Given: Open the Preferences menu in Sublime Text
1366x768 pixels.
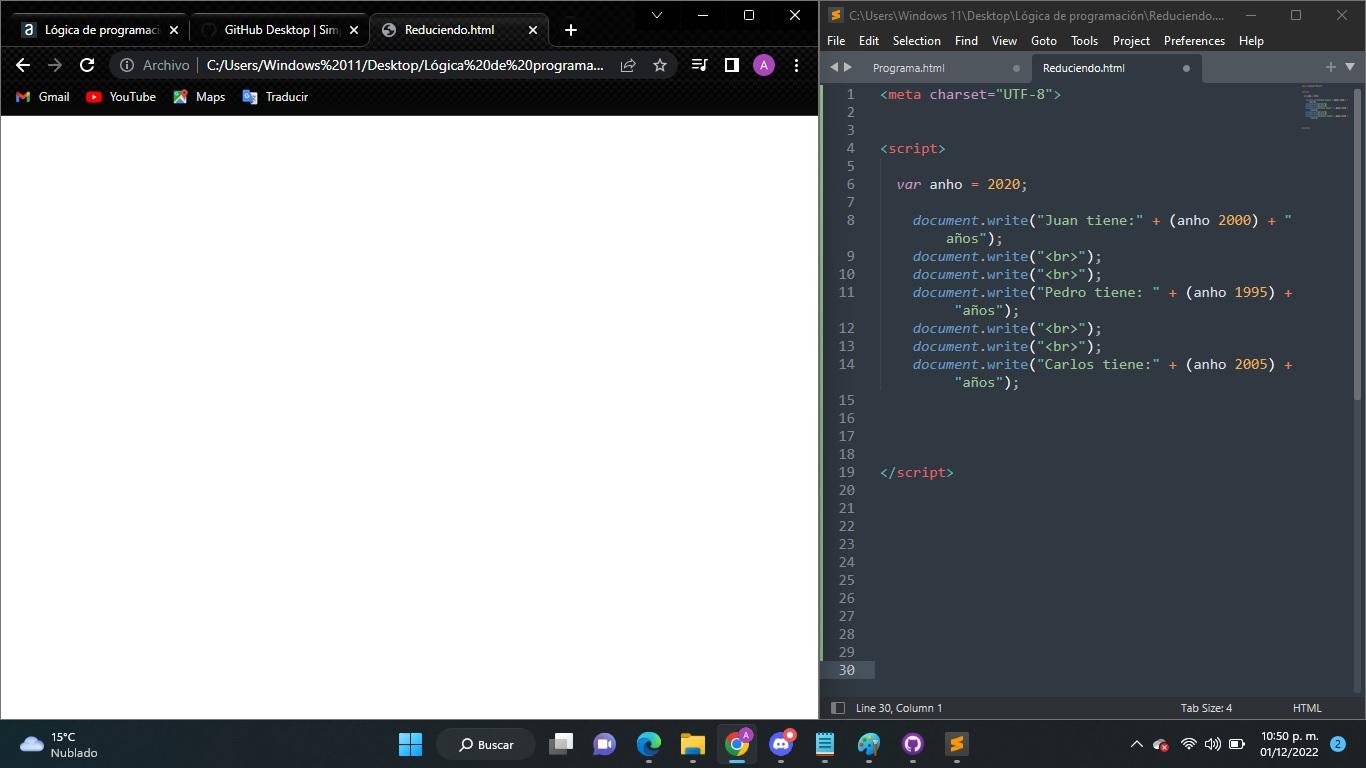Looking at the screenshot, I should tap(1192, 40).
